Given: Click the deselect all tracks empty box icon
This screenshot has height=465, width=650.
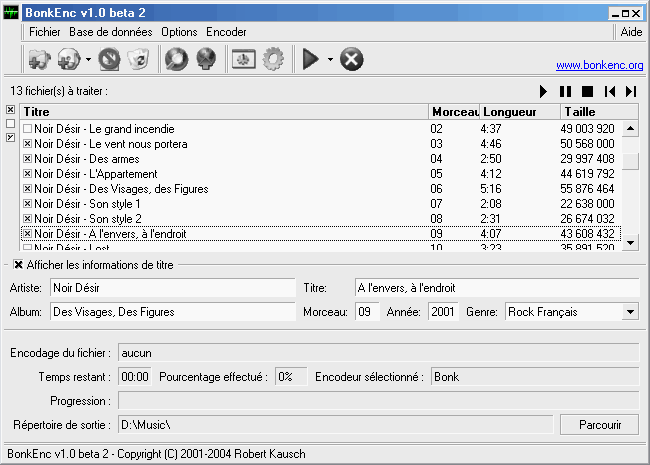Looking at the screenshot, I should (x=11, y=124).
